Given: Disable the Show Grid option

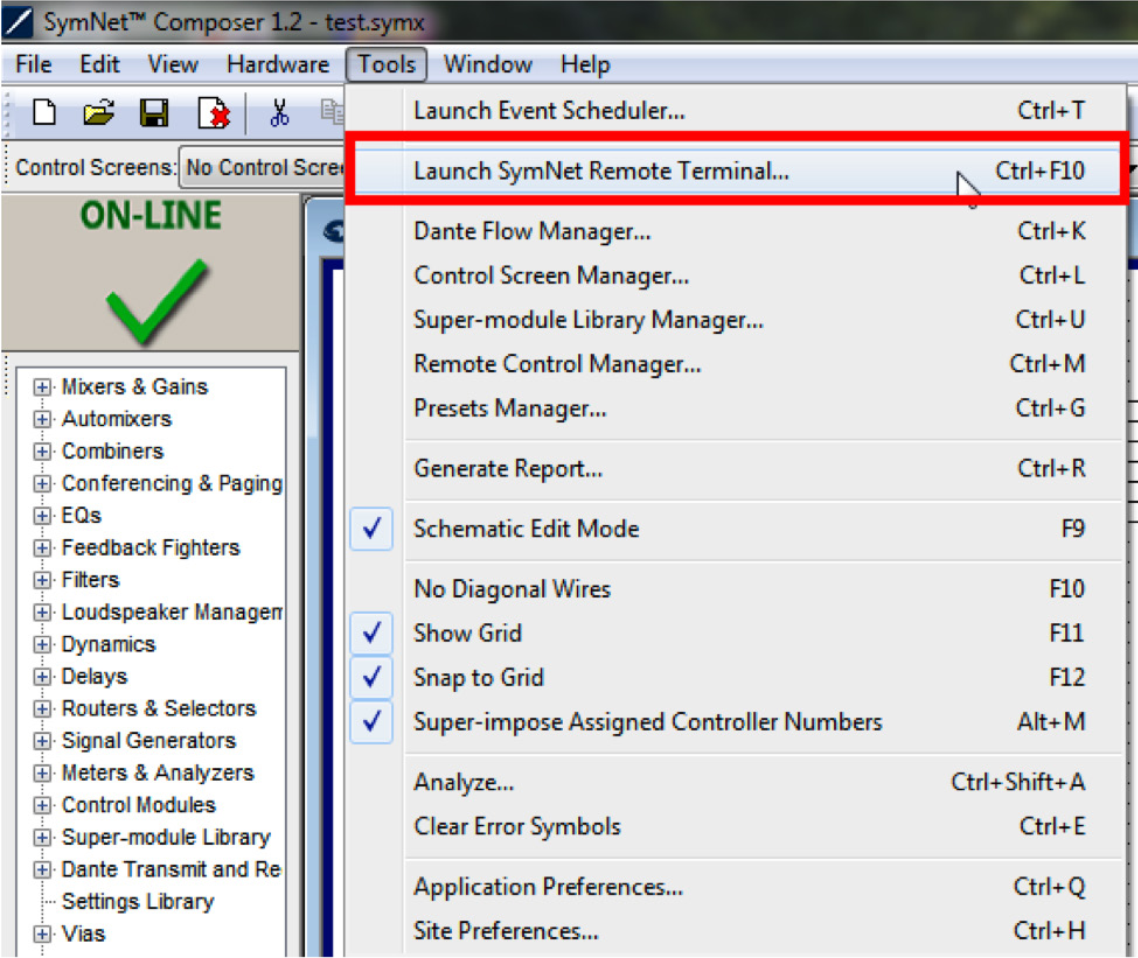Looking at the screenshot, I should click(371, 633).
